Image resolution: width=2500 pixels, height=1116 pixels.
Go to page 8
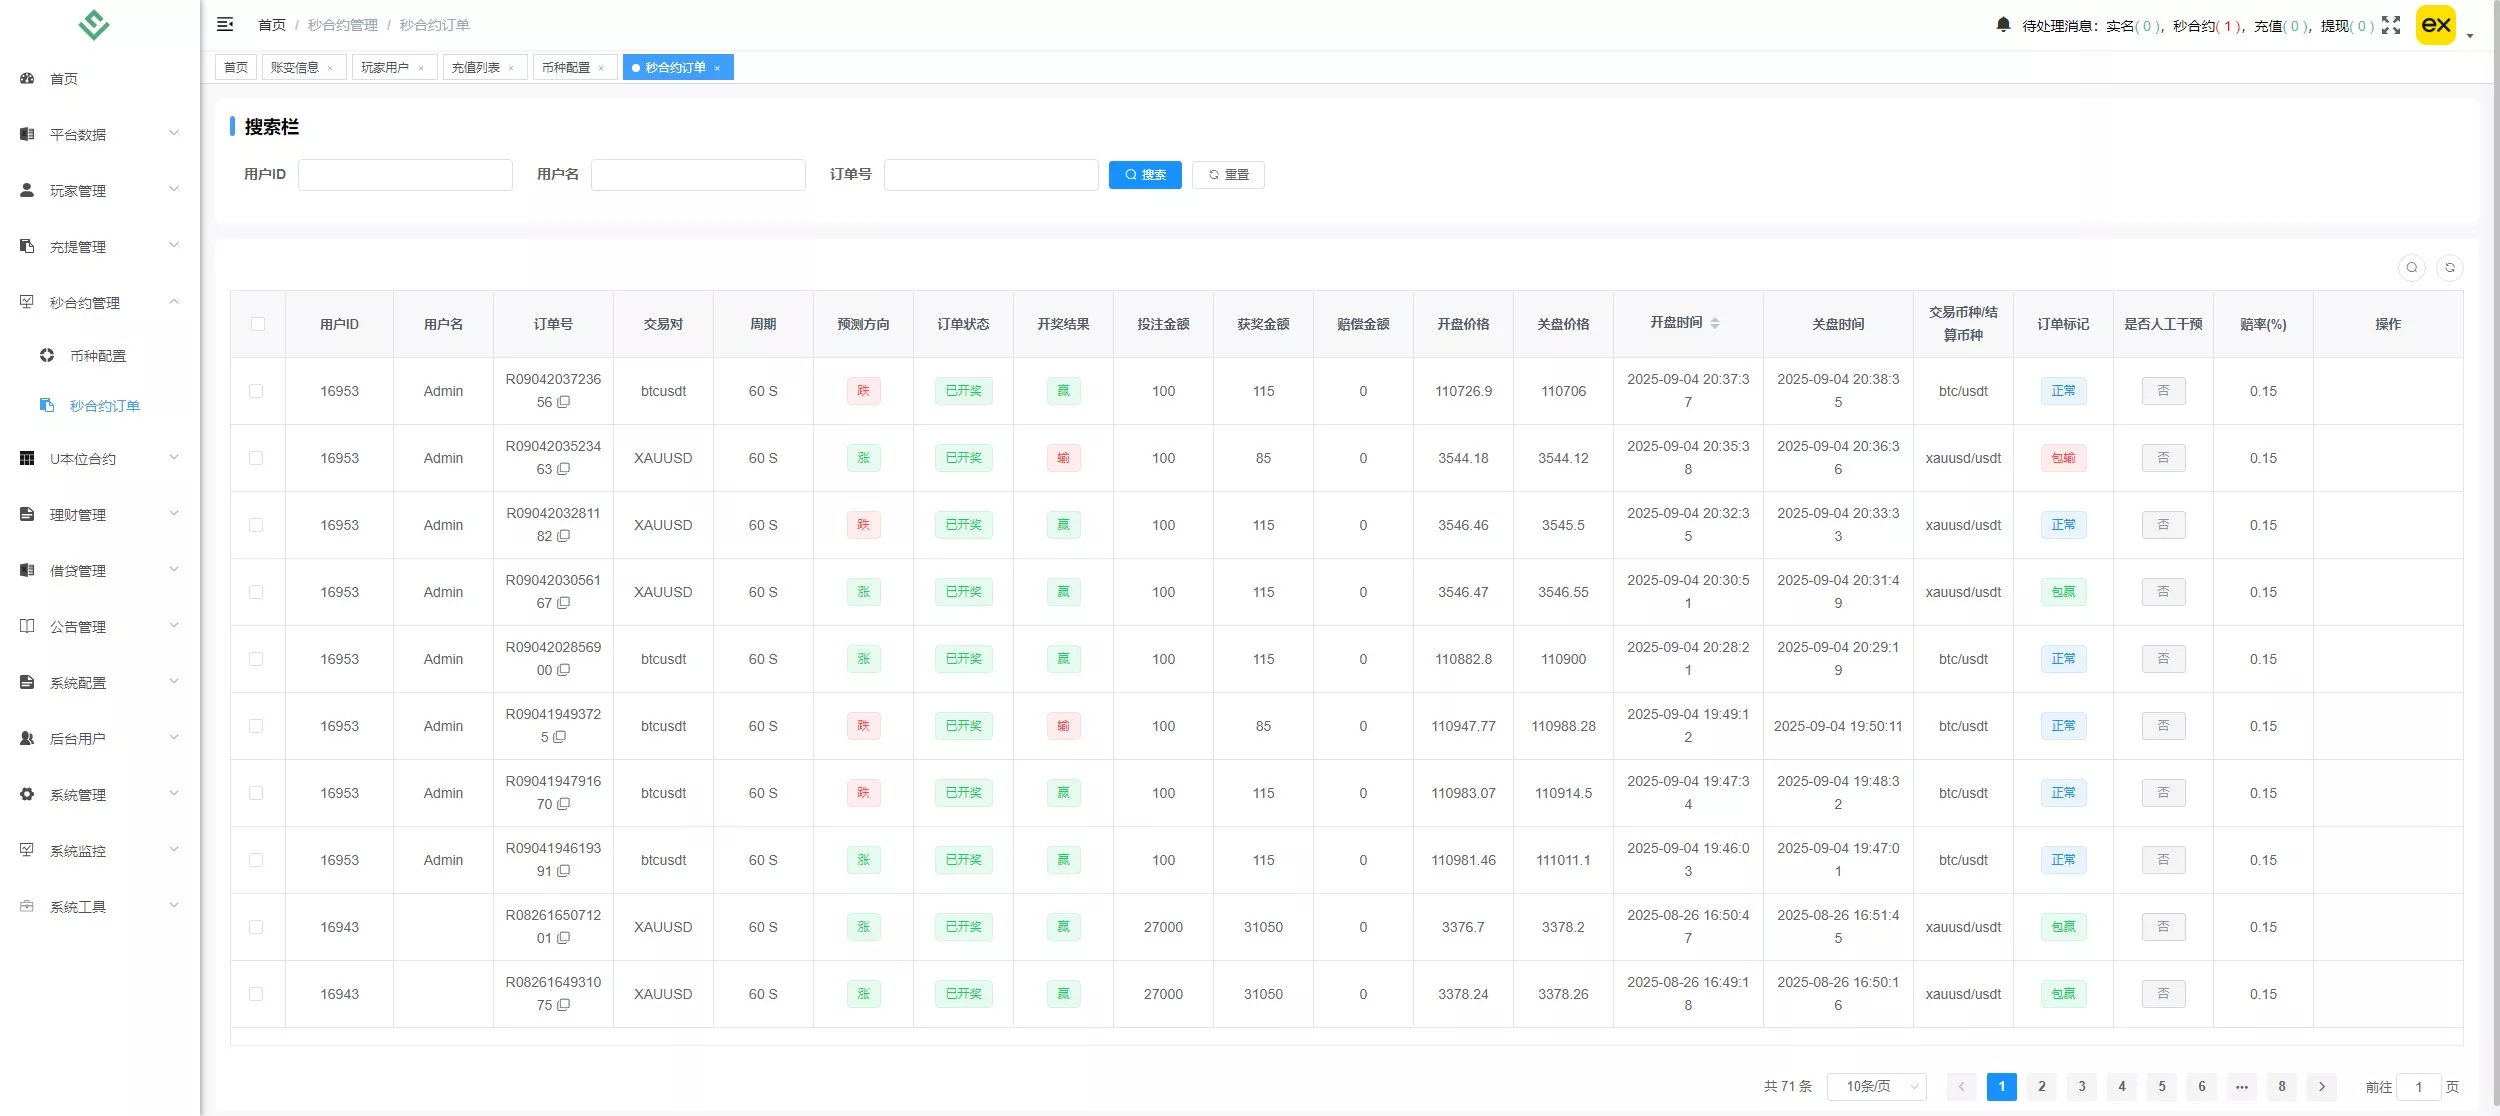pyautogui.click(x=2282, y=1087)
